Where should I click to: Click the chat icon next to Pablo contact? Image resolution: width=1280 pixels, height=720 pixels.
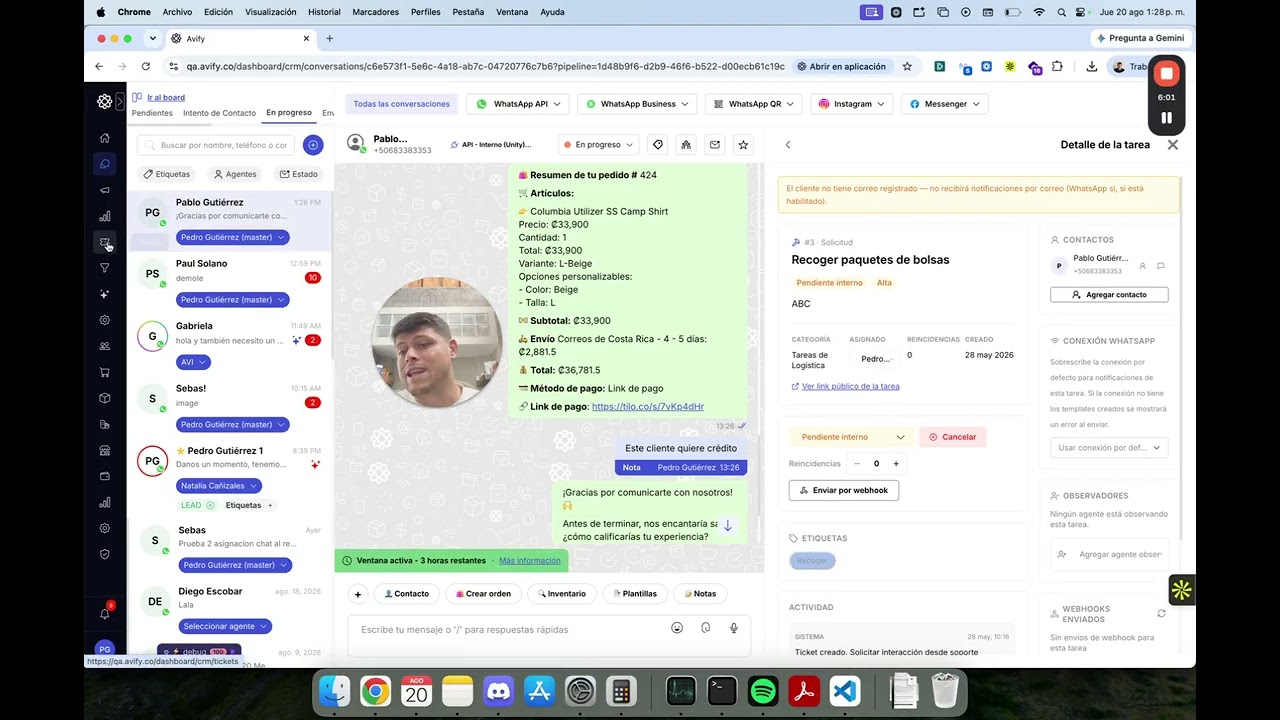click(1161, 266)
